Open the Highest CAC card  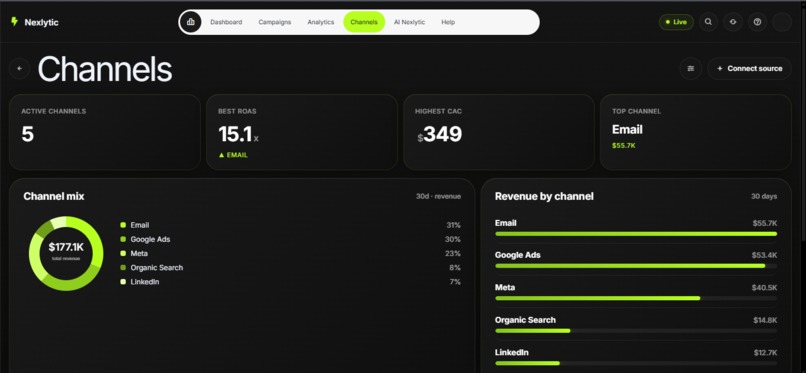point(499,132)
